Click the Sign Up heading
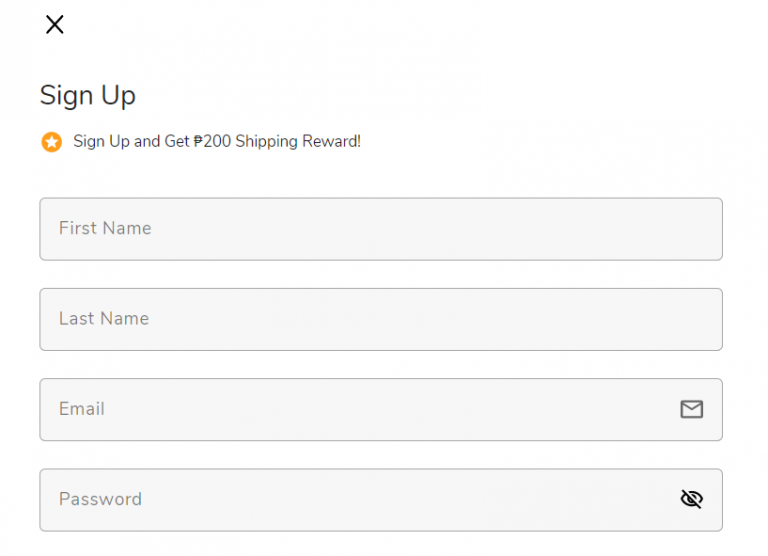The image size is (768, 556). click(88, 96)
